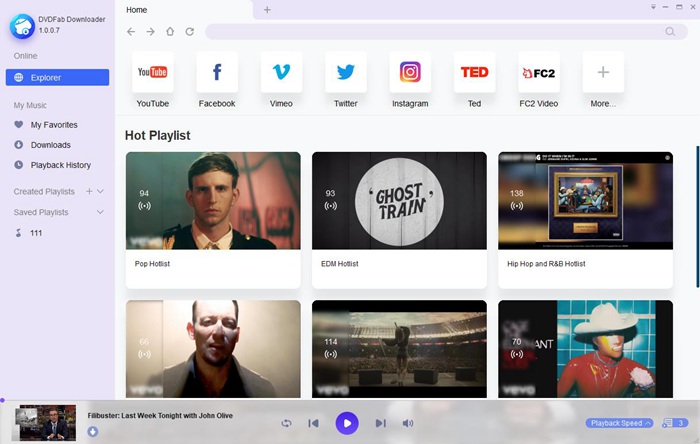Image resolution: width=700 pixels, height=444 pixels.
Task: Open the play queue showing 3 items
Action: pos(674,423)
